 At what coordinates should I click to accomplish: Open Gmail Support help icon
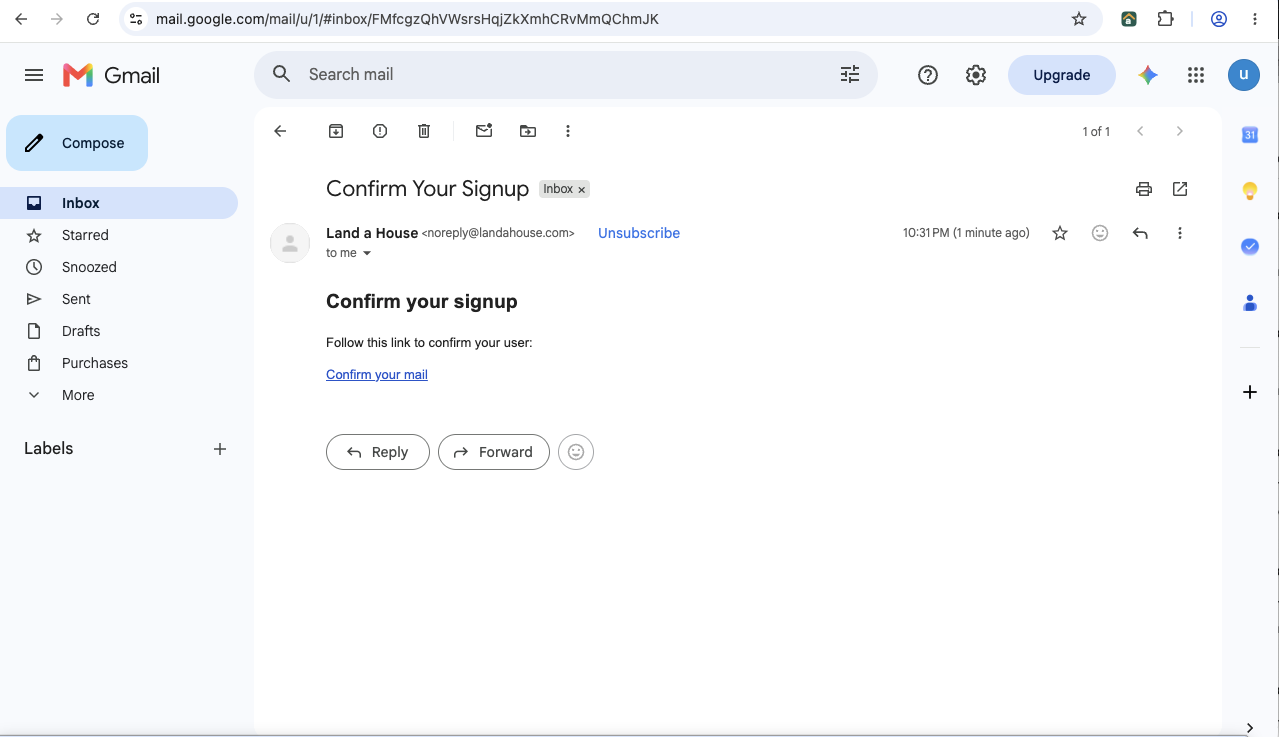(x=928, y=75)
